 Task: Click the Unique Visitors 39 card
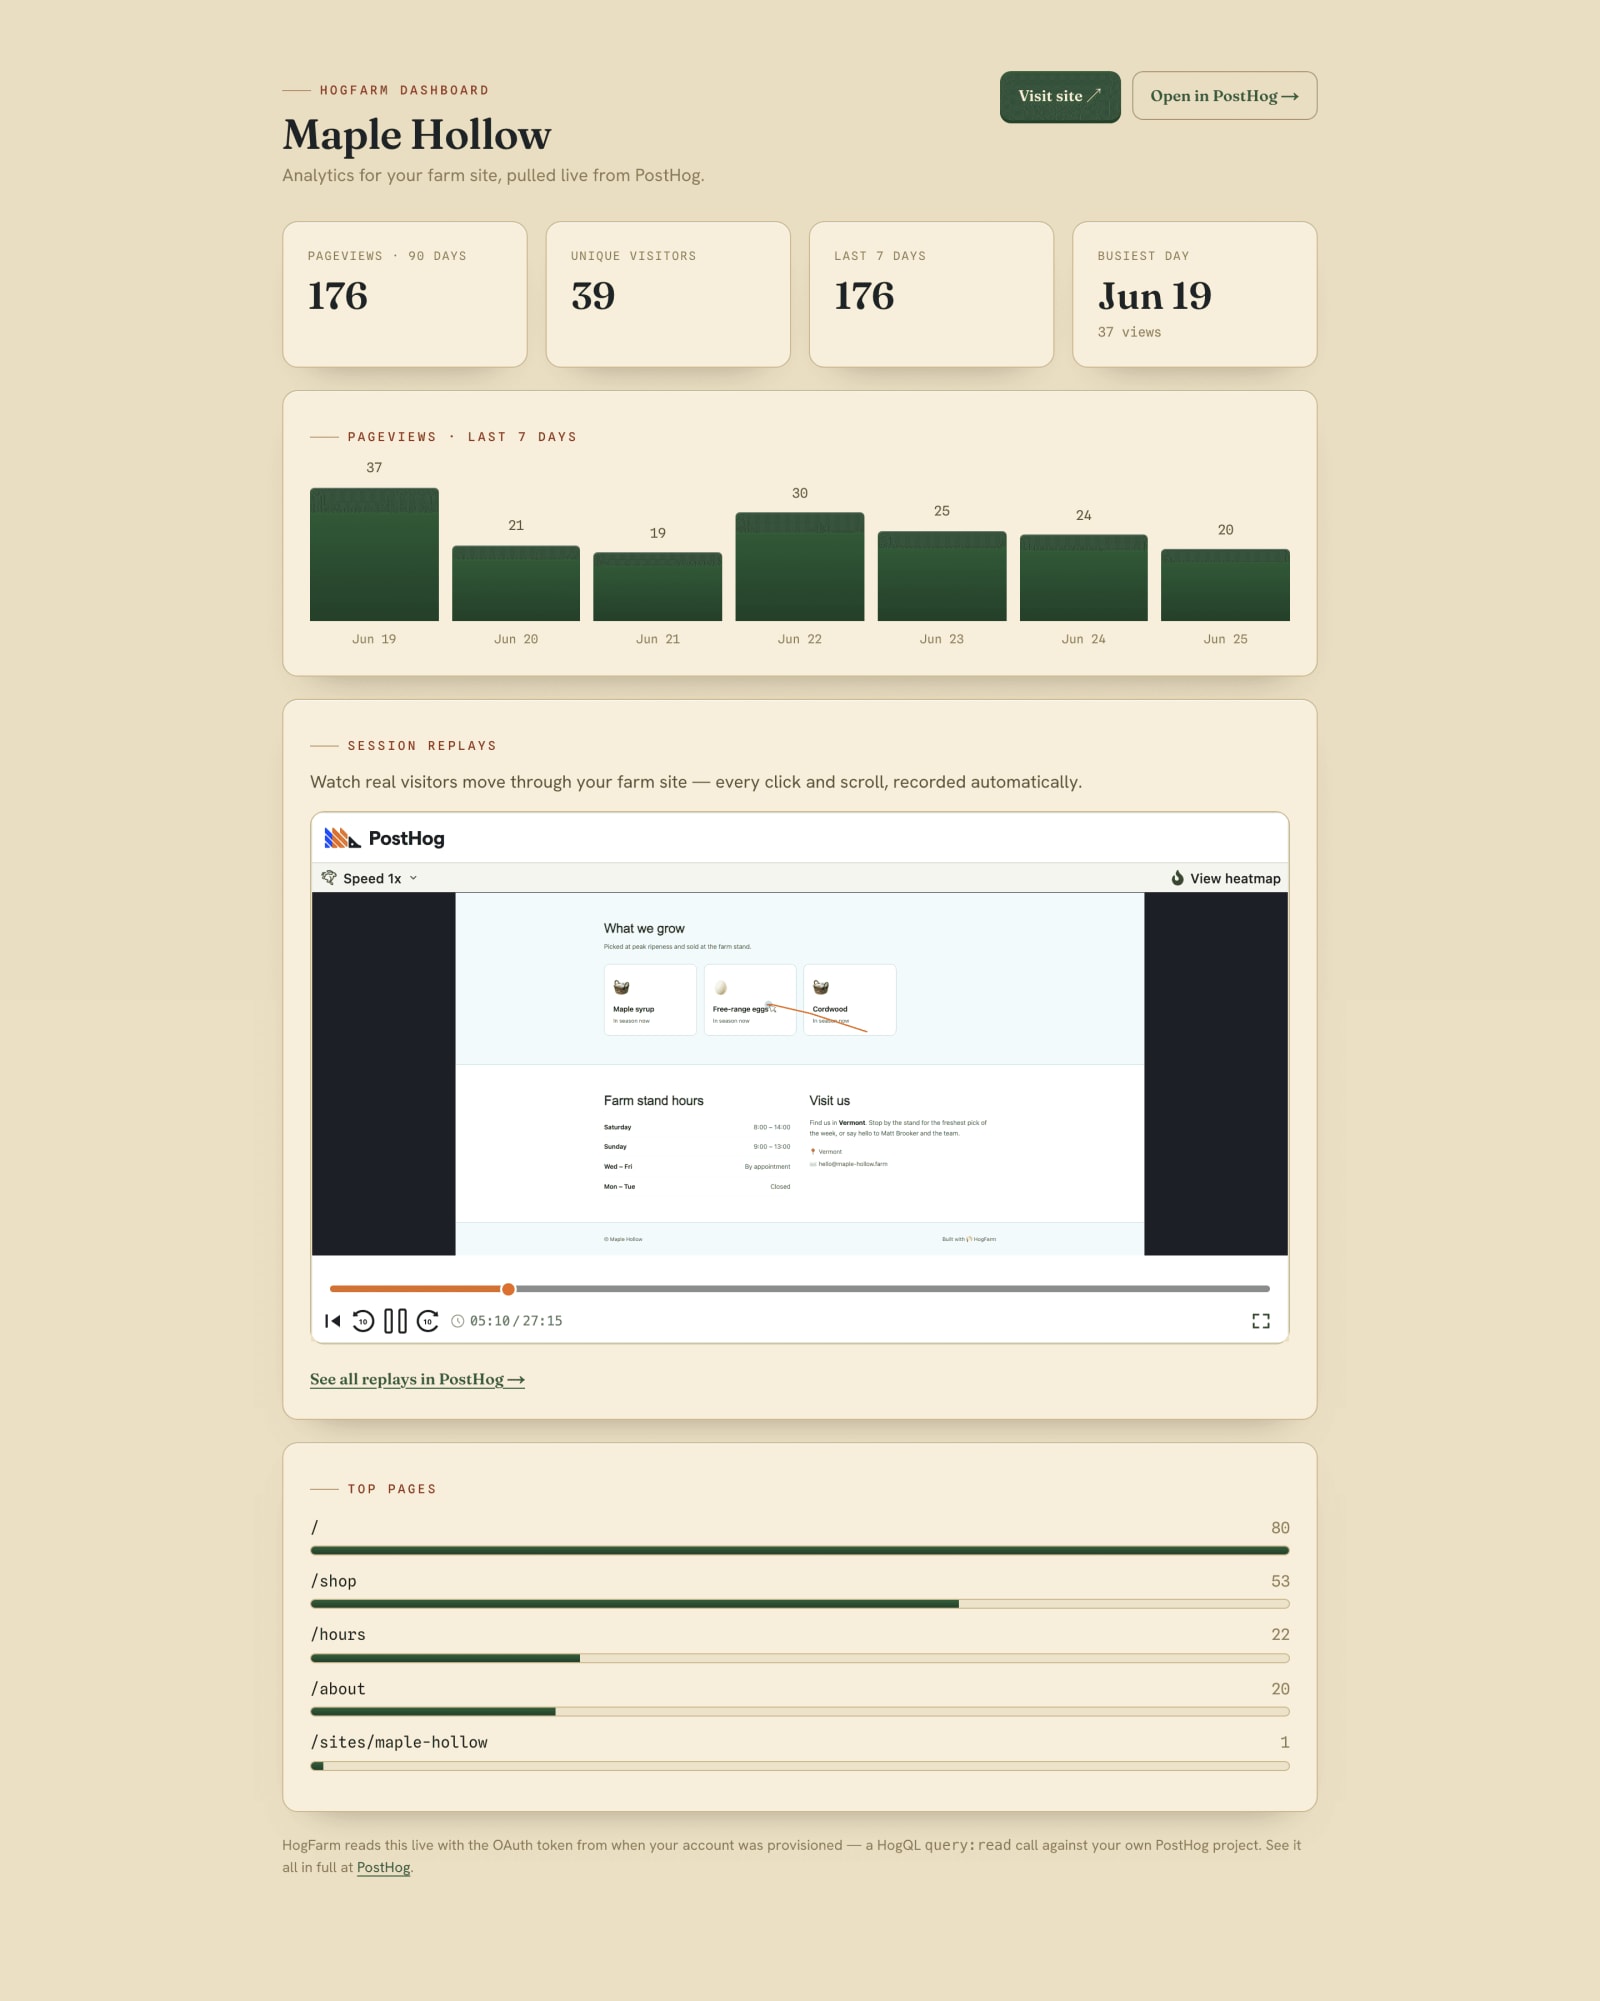[x=668, y=294]
